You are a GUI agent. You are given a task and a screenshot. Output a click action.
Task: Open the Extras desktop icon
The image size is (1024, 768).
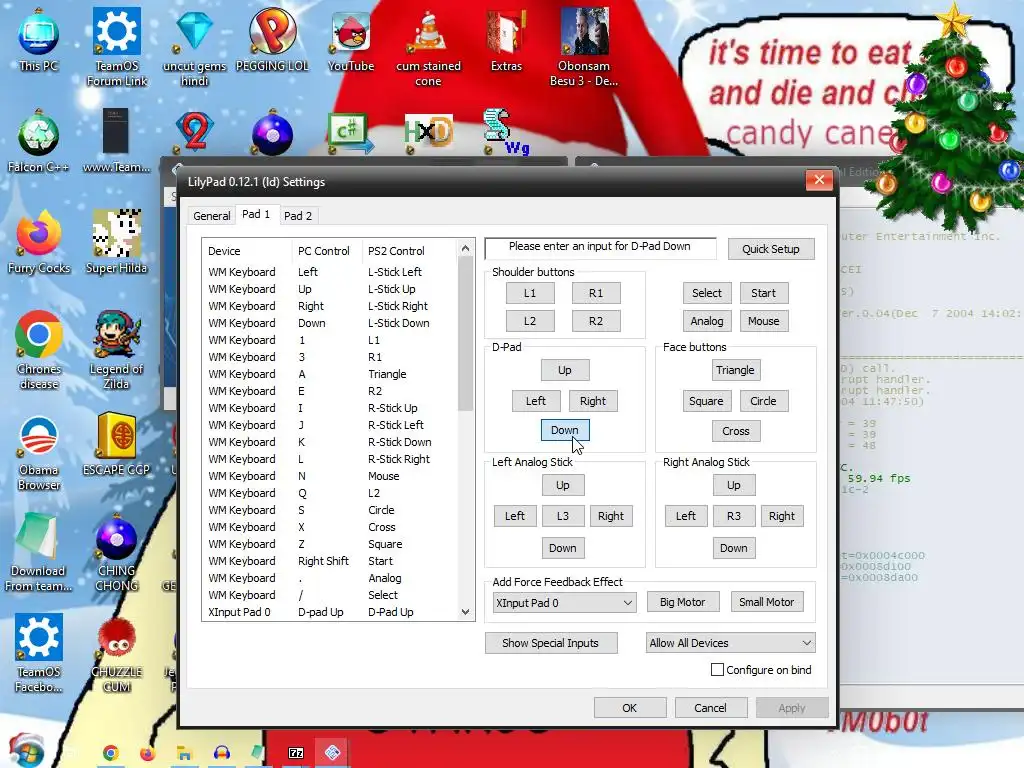click(x=506, y=39)
